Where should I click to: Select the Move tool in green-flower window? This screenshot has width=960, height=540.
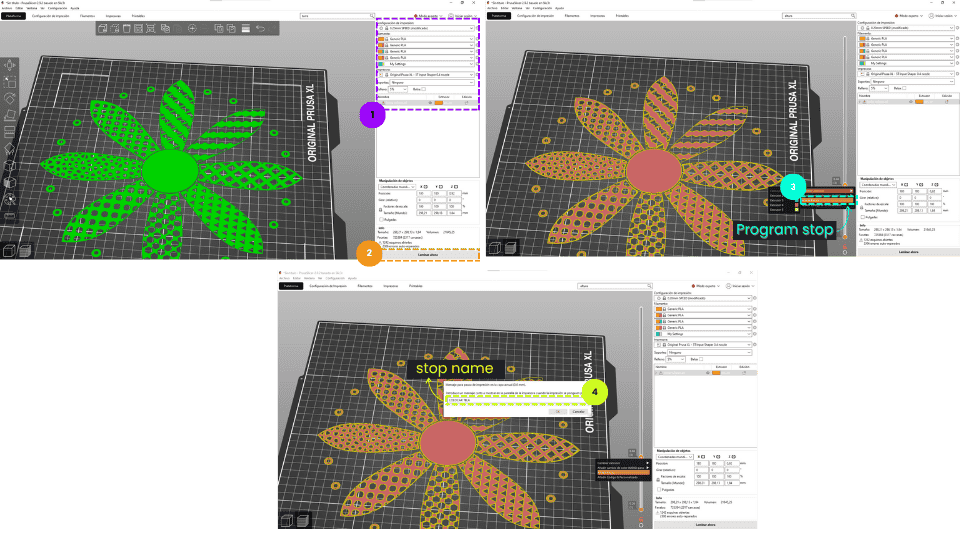click(10, 65)
